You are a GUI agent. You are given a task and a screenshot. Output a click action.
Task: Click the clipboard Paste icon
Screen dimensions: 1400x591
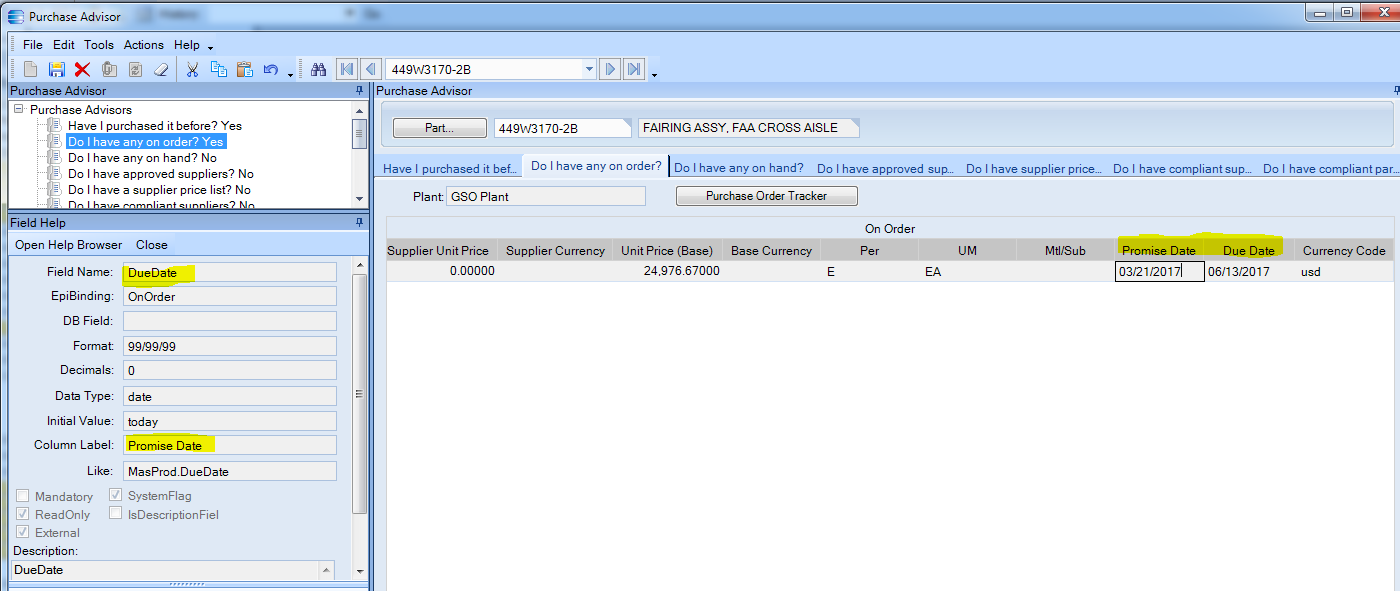(x=245, y=69)
